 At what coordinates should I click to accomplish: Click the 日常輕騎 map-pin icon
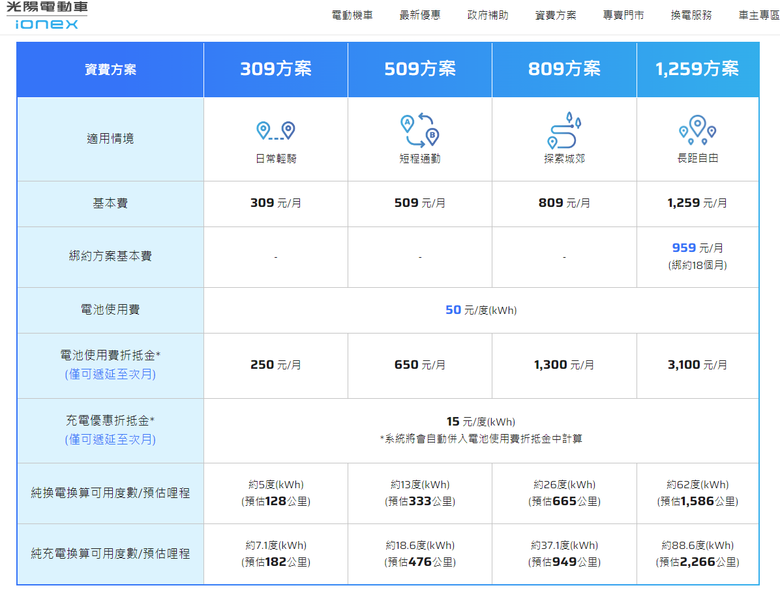(276, 131)
